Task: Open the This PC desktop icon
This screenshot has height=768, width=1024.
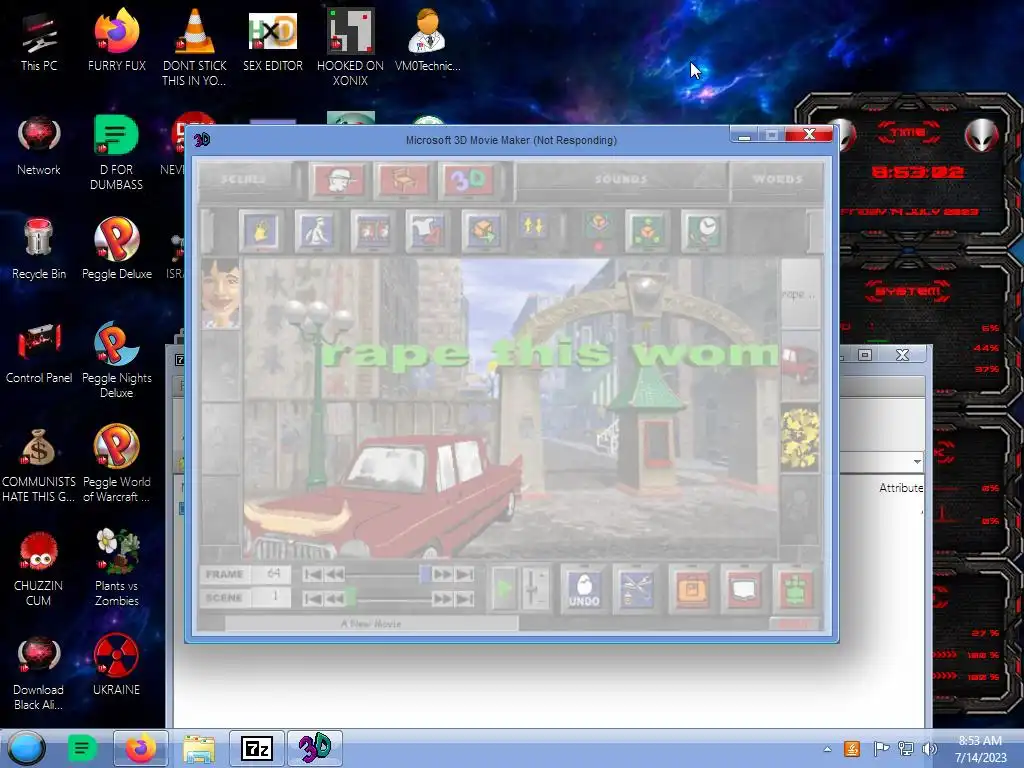Action: [x=39, y=42]
